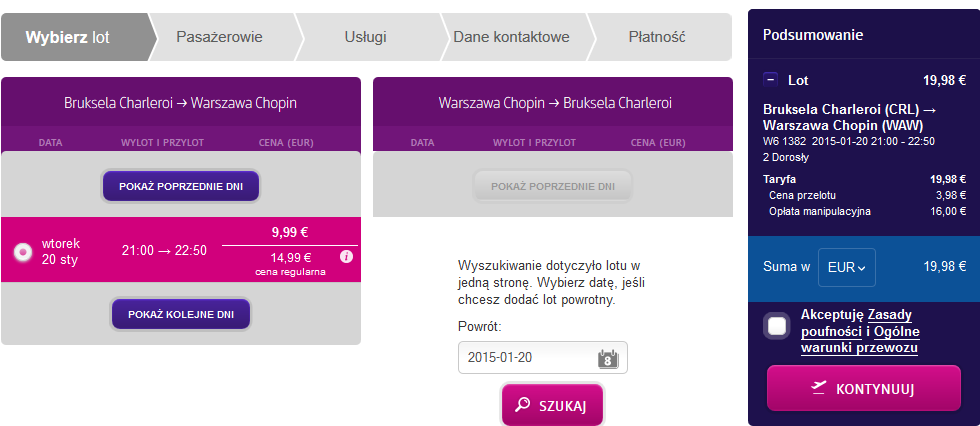Open the EUR currency dropdown

[846, 267]
